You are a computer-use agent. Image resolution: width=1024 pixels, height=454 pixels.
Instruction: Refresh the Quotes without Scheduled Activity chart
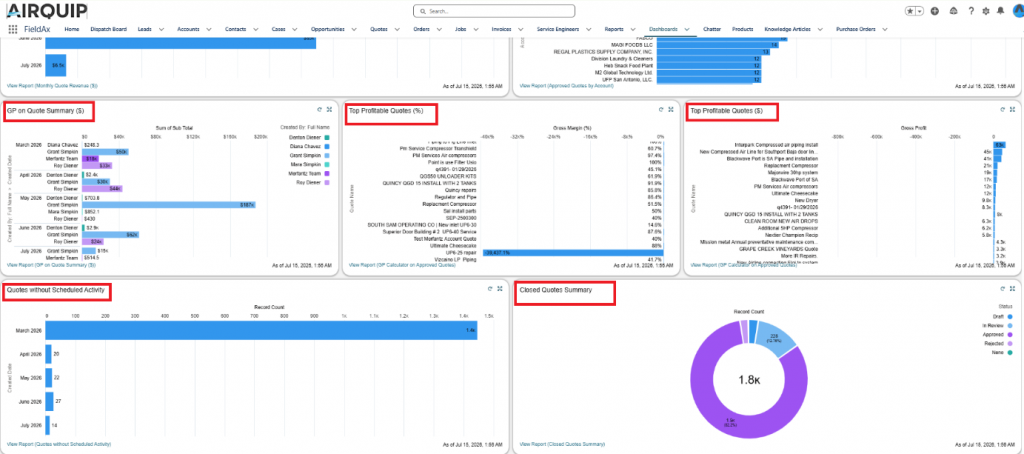click(x=490, y=288)
